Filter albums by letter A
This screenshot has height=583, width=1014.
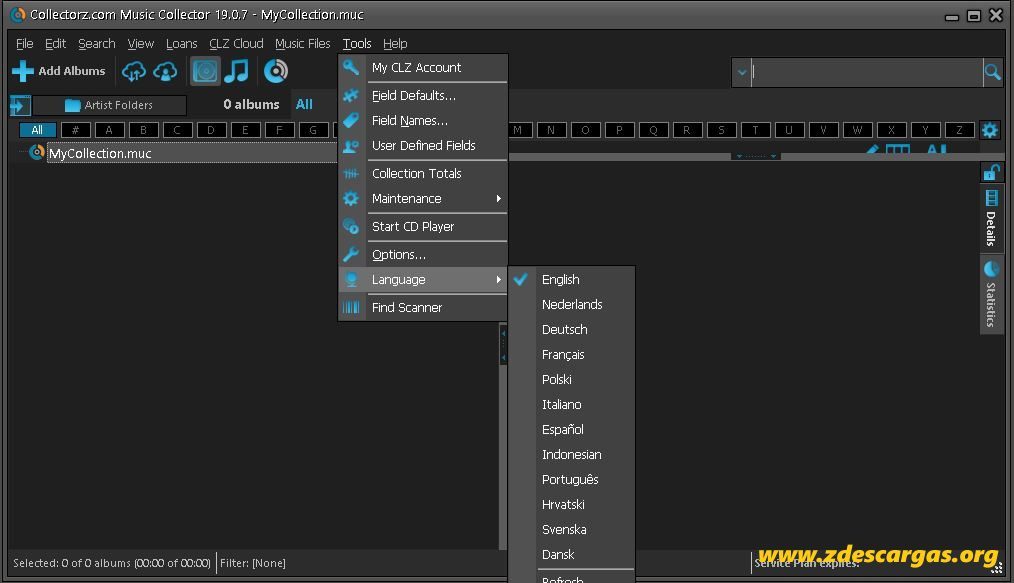(109, 130)
